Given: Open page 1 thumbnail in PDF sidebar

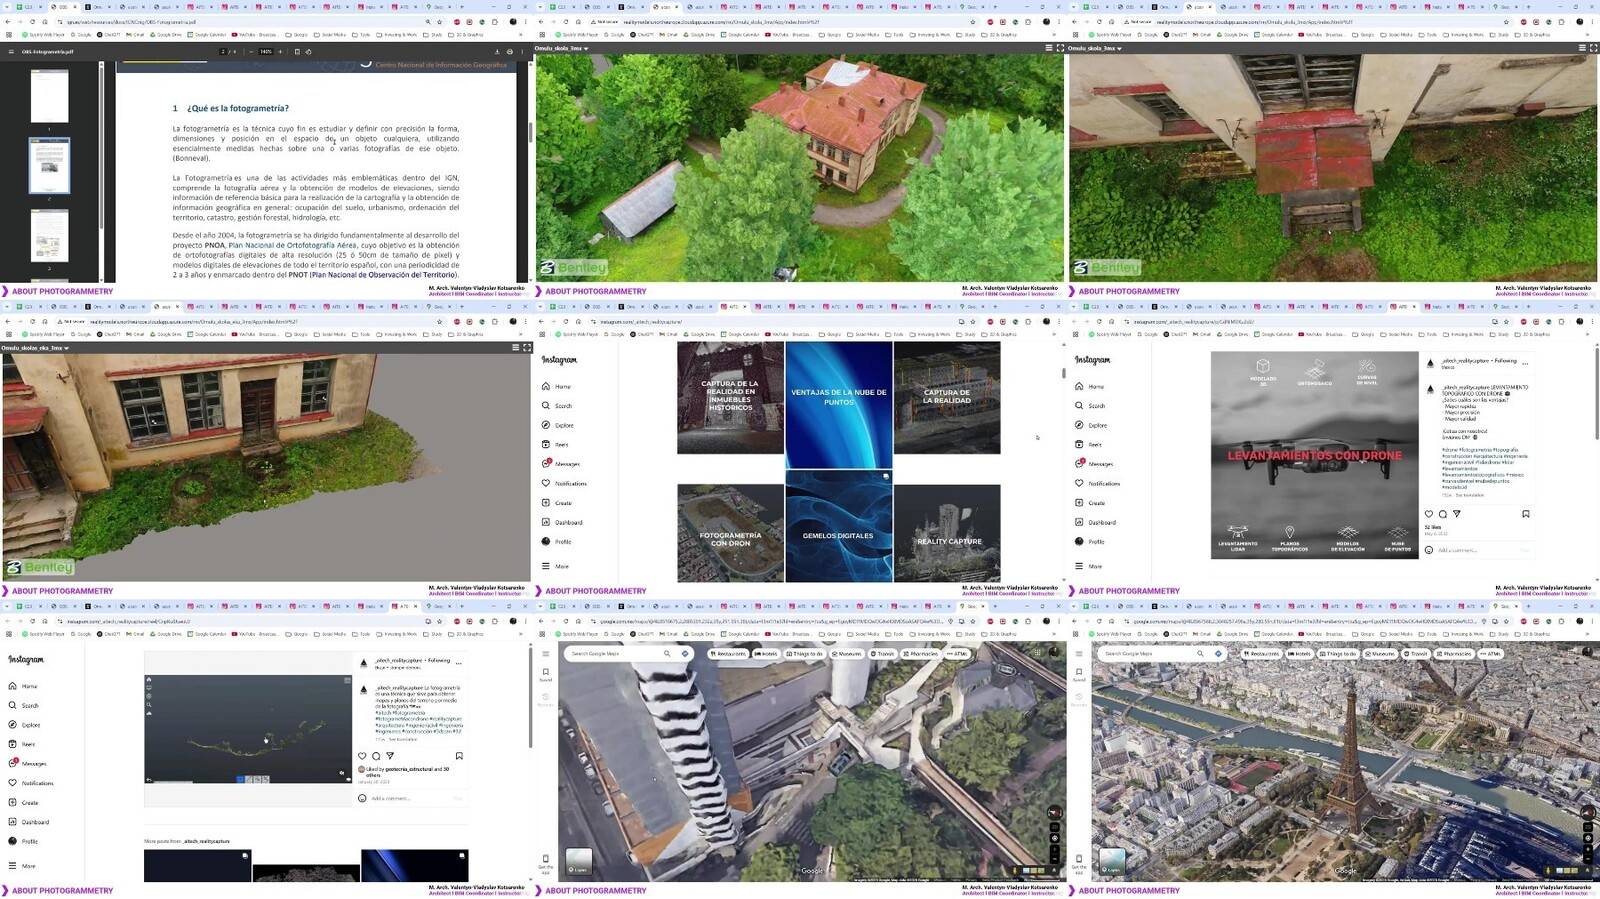Looking at the screenshot, I should pos(49,95).
